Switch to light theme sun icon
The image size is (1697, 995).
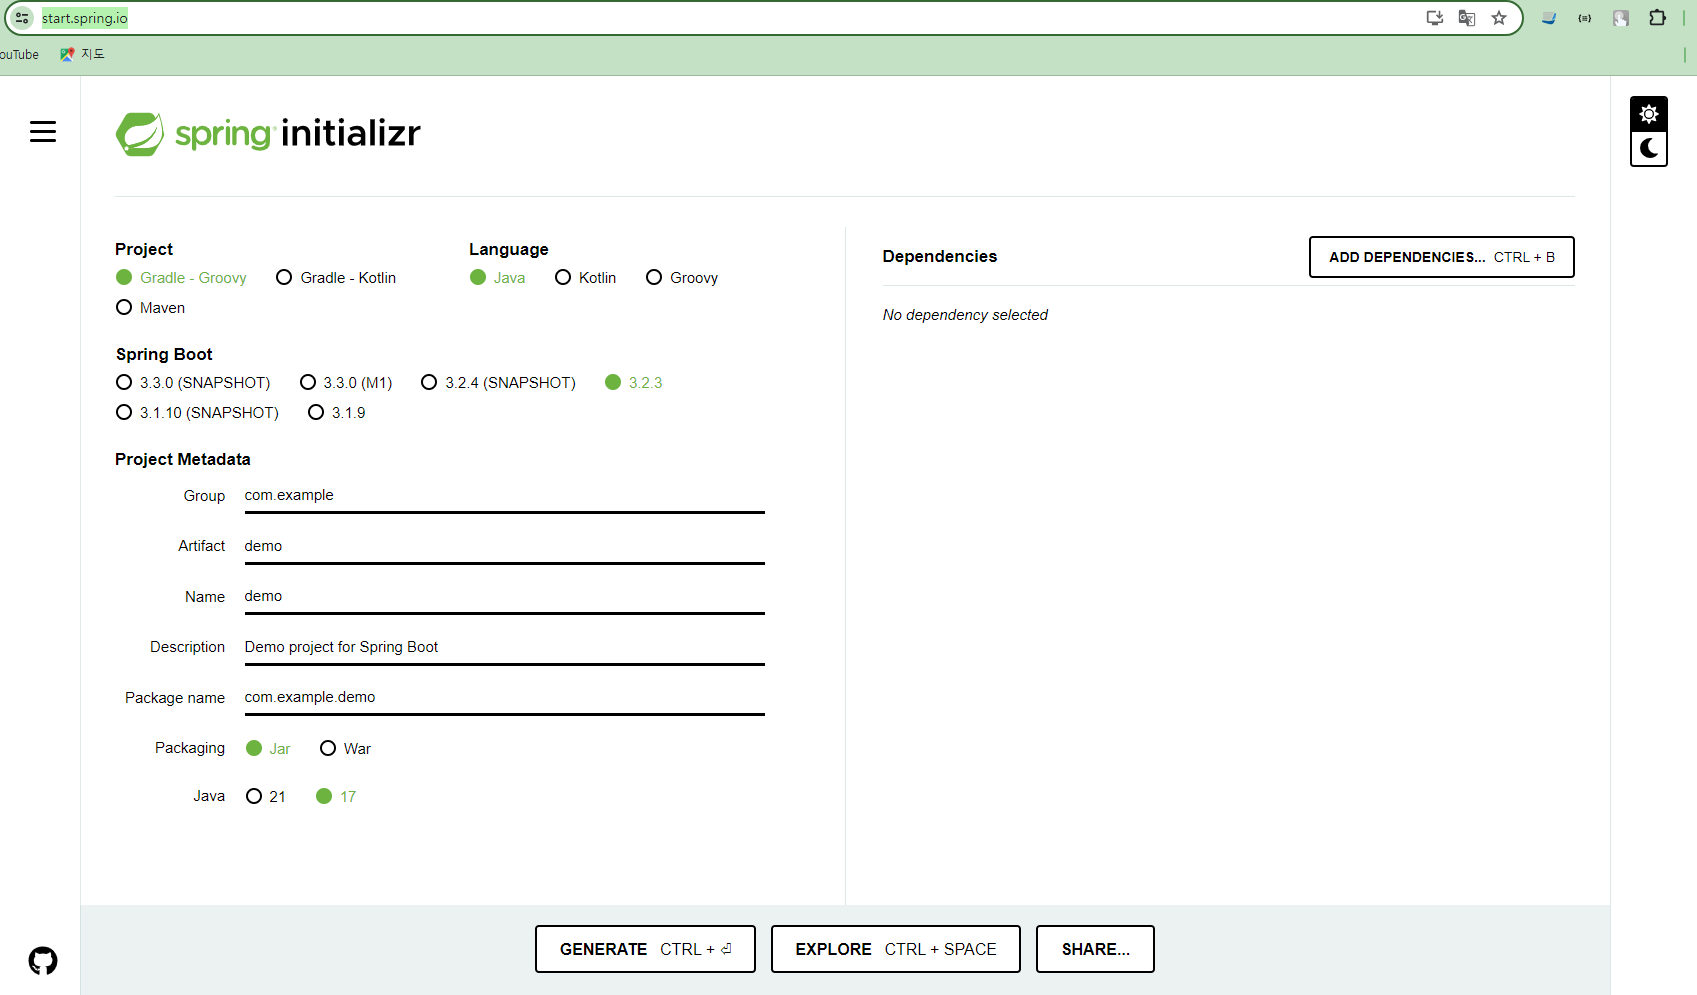(x=1649, y=114)
